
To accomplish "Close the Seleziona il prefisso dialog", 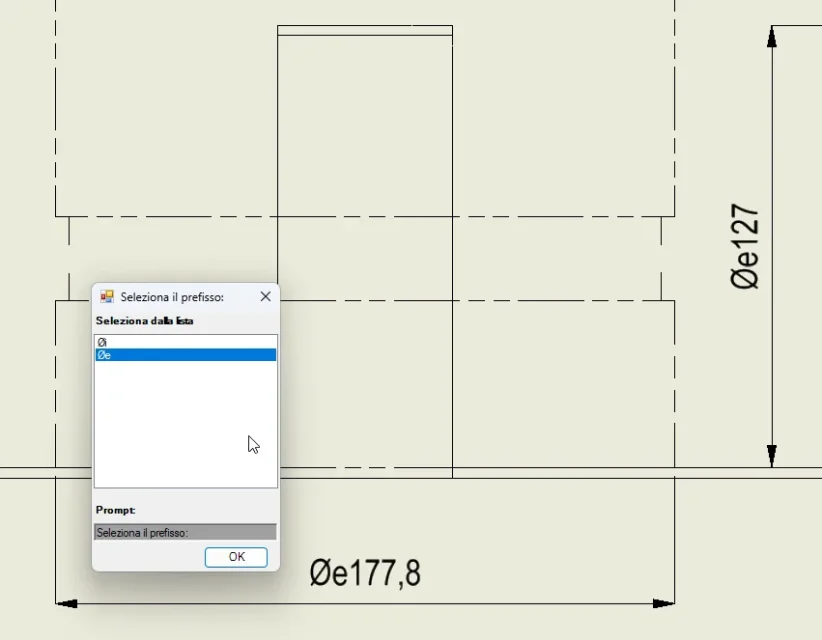I will (265, 297).
